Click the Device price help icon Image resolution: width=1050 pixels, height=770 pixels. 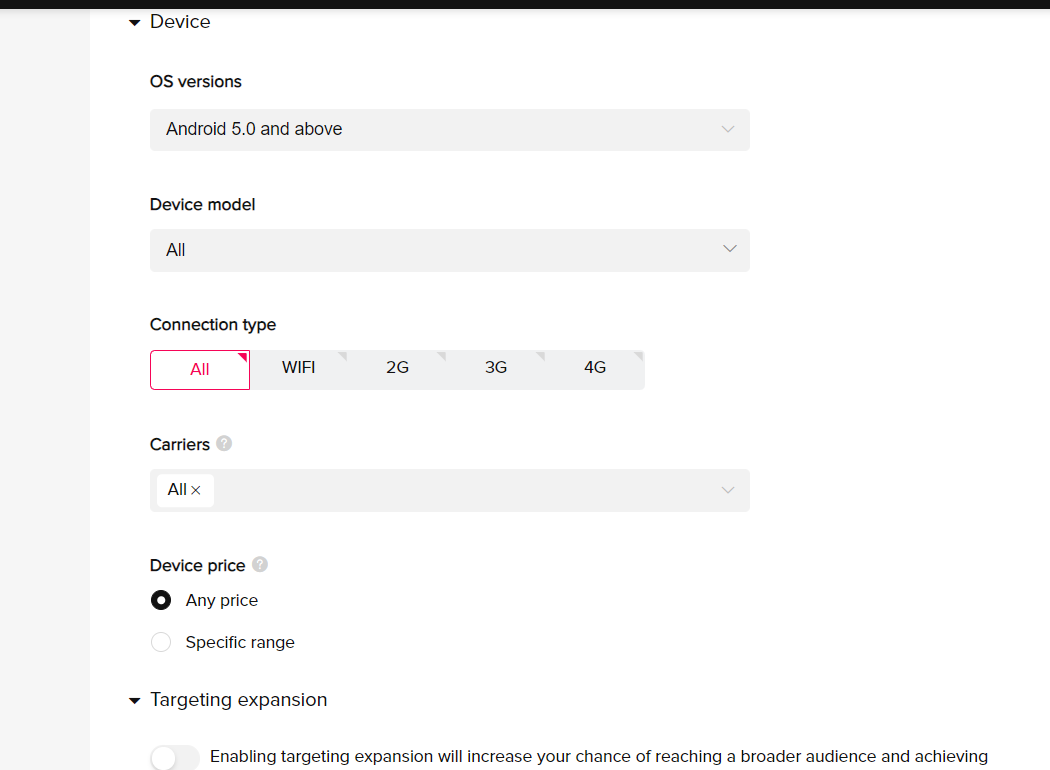pos(260,564)
